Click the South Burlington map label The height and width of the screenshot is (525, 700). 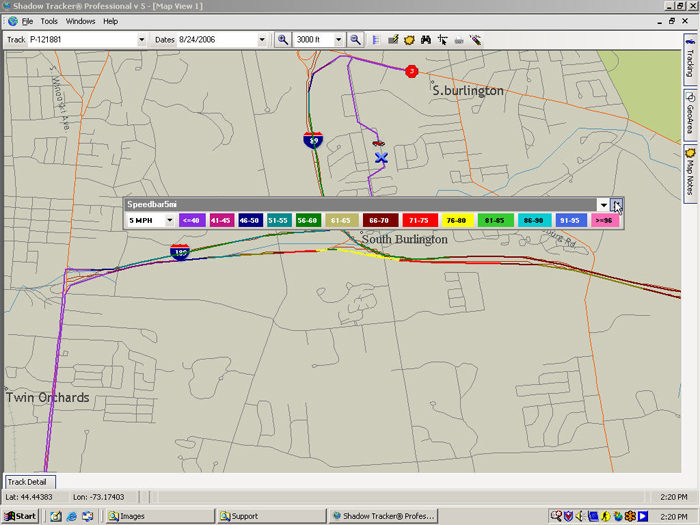404,239
